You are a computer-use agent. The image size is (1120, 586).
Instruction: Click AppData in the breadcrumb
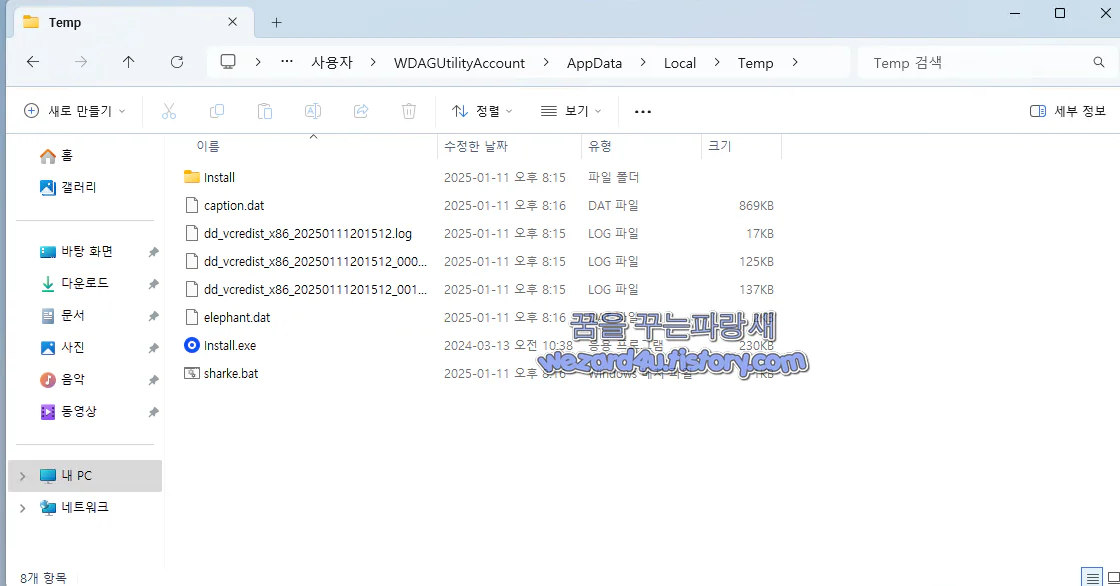[594, 63]
